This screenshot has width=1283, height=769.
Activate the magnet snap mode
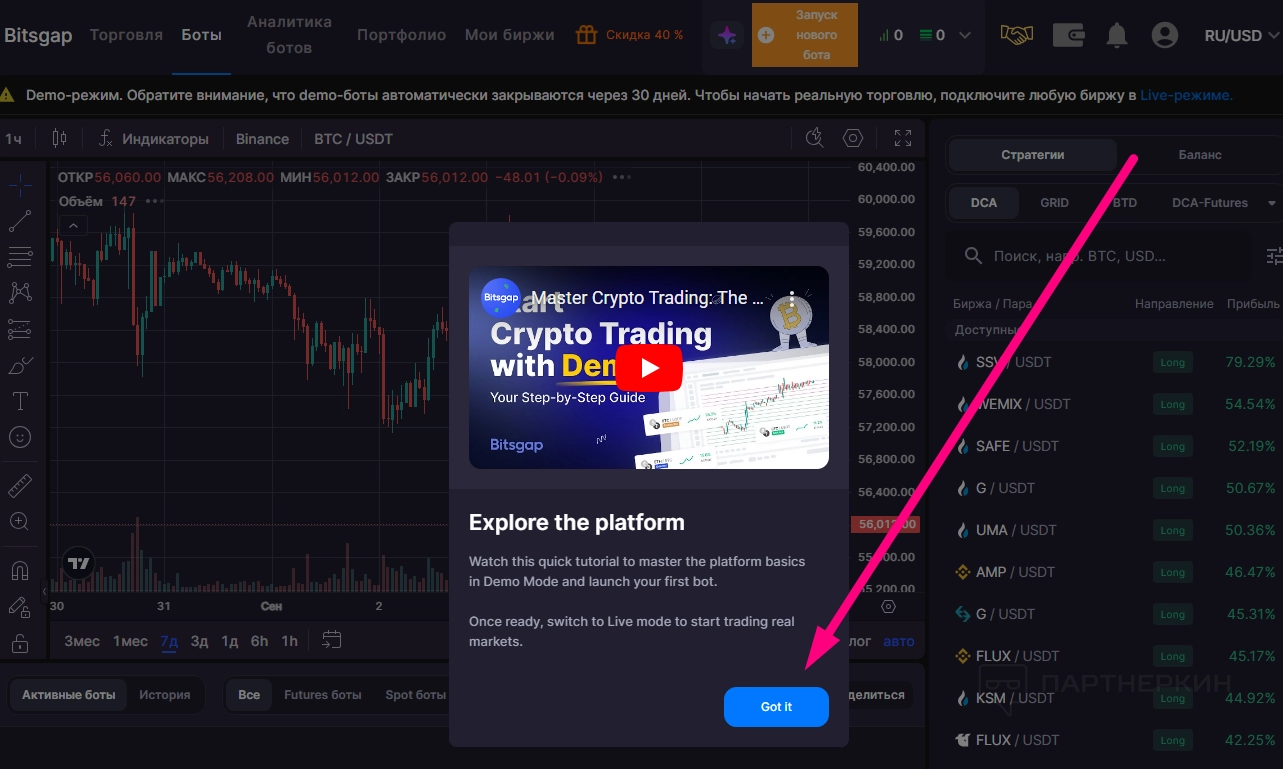[20, 570]
